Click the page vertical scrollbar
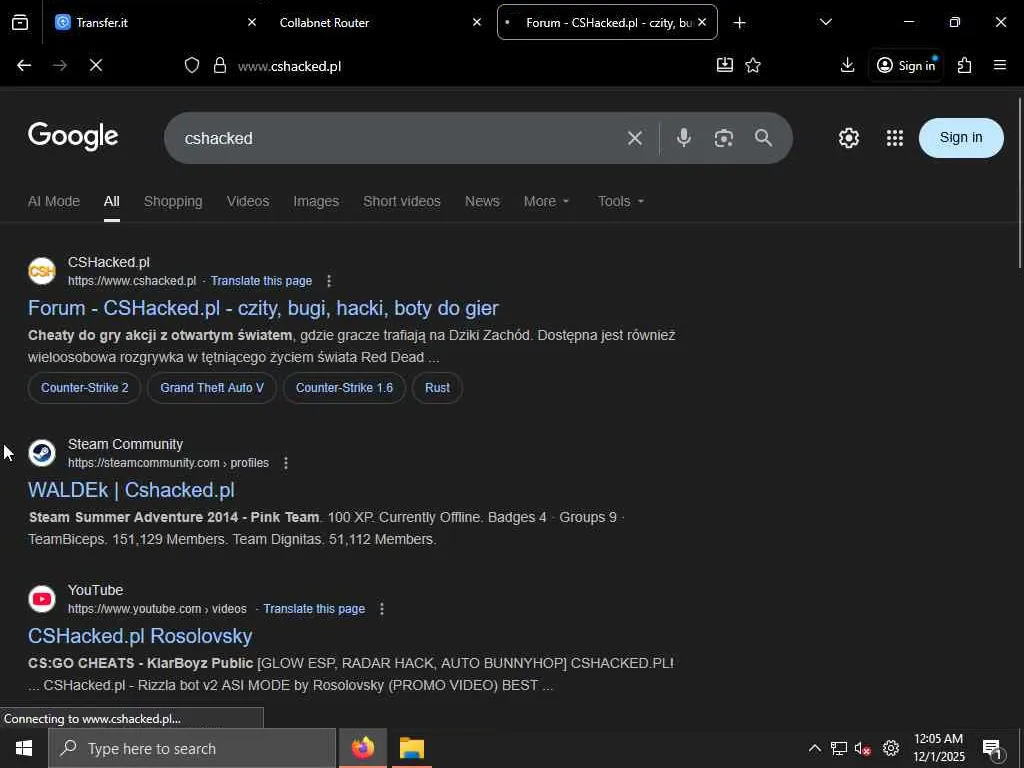Viewport: 1024px width, 768px height. point(1019,183)
